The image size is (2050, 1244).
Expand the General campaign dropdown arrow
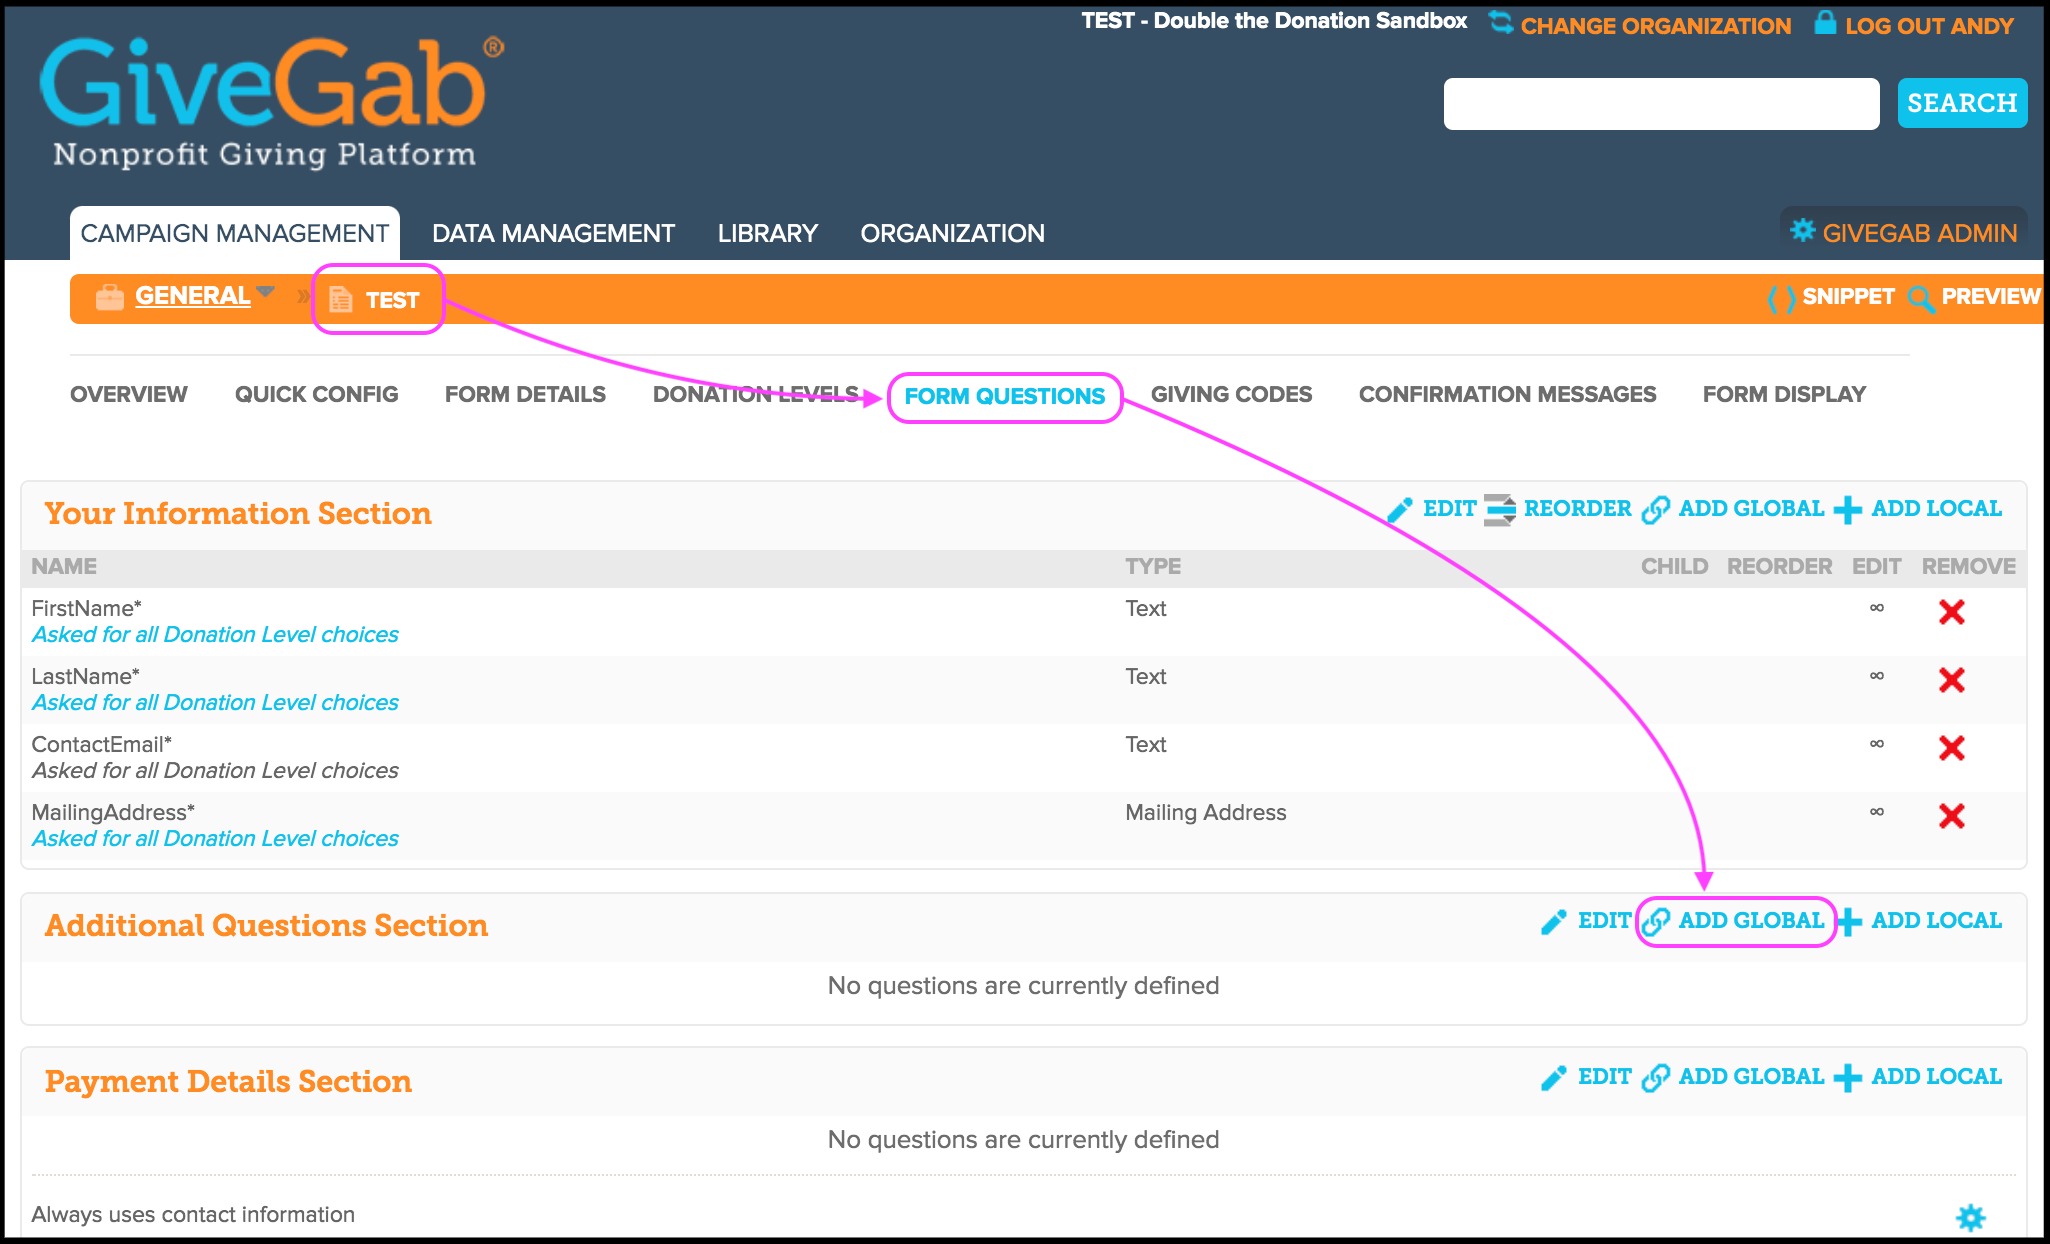click(265, 291)
